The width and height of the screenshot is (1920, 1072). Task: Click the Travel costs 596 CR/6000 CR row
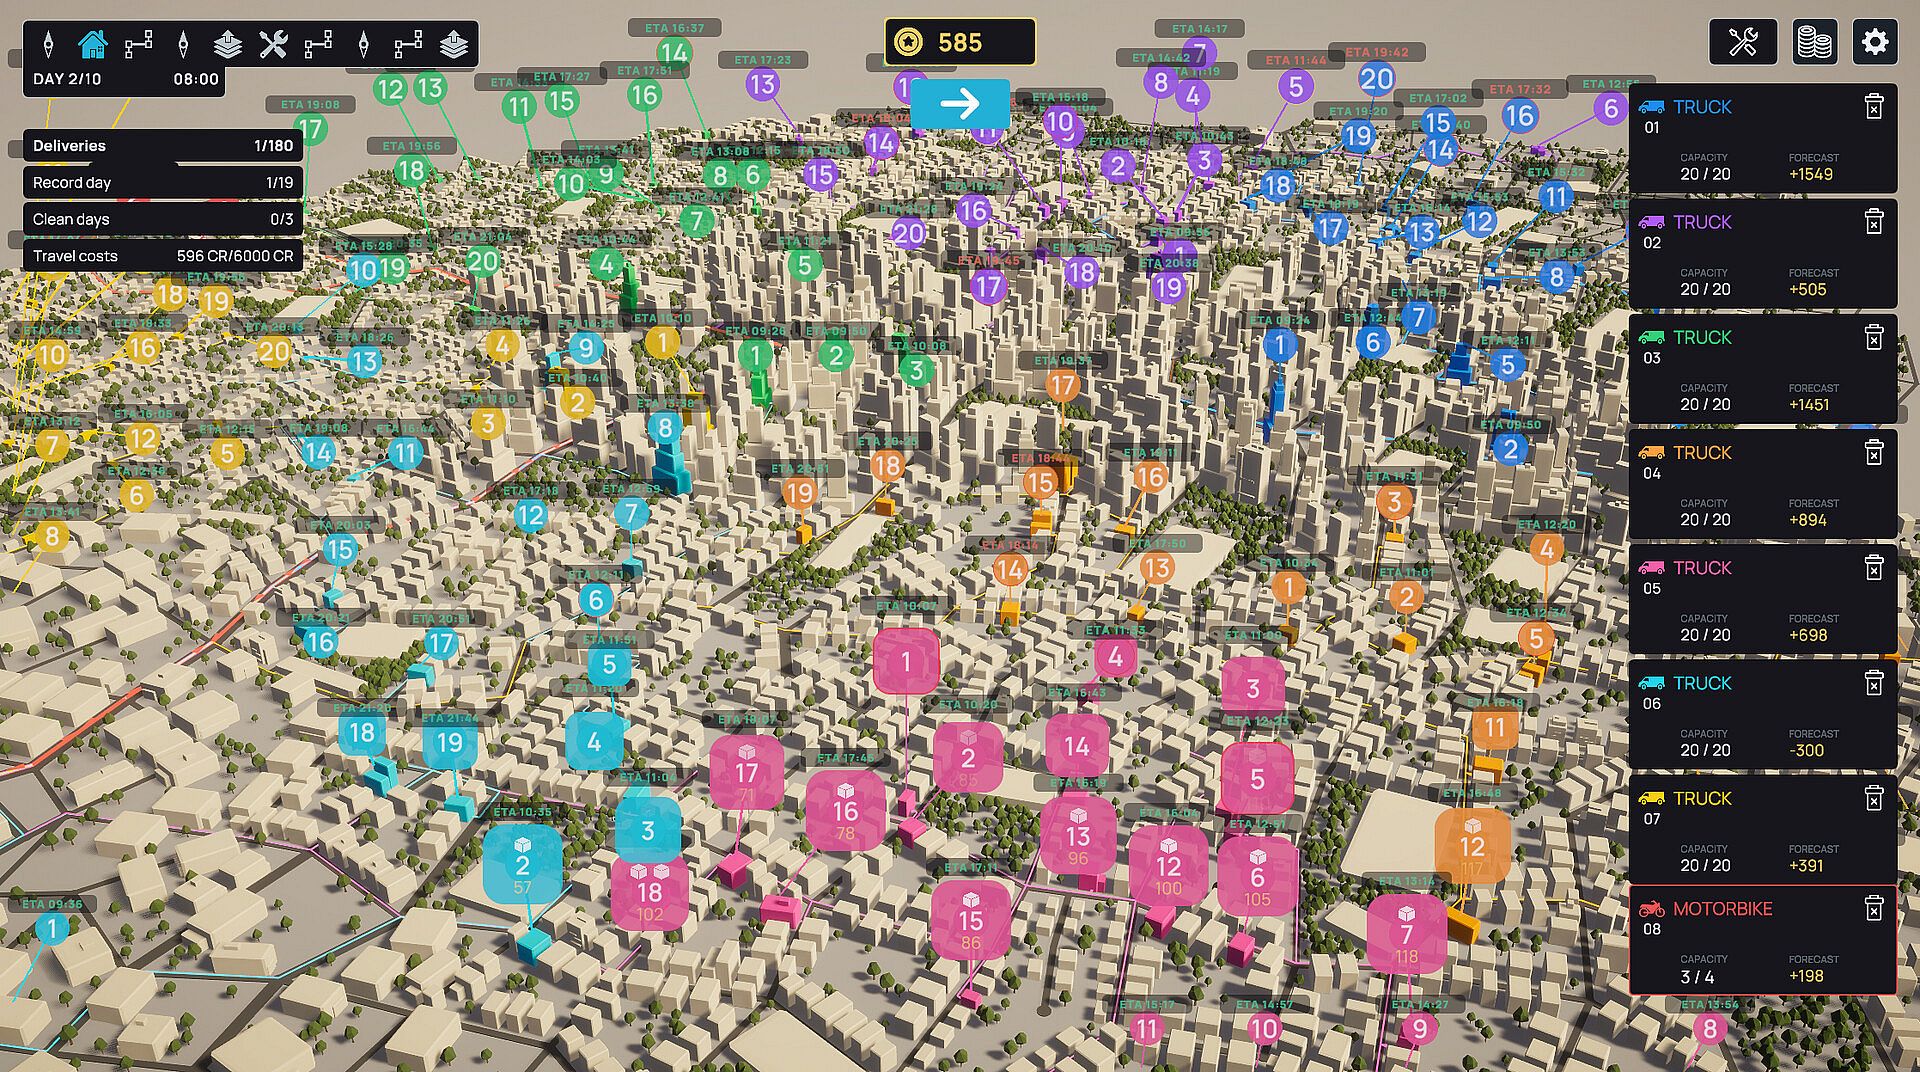click(163, 256)
